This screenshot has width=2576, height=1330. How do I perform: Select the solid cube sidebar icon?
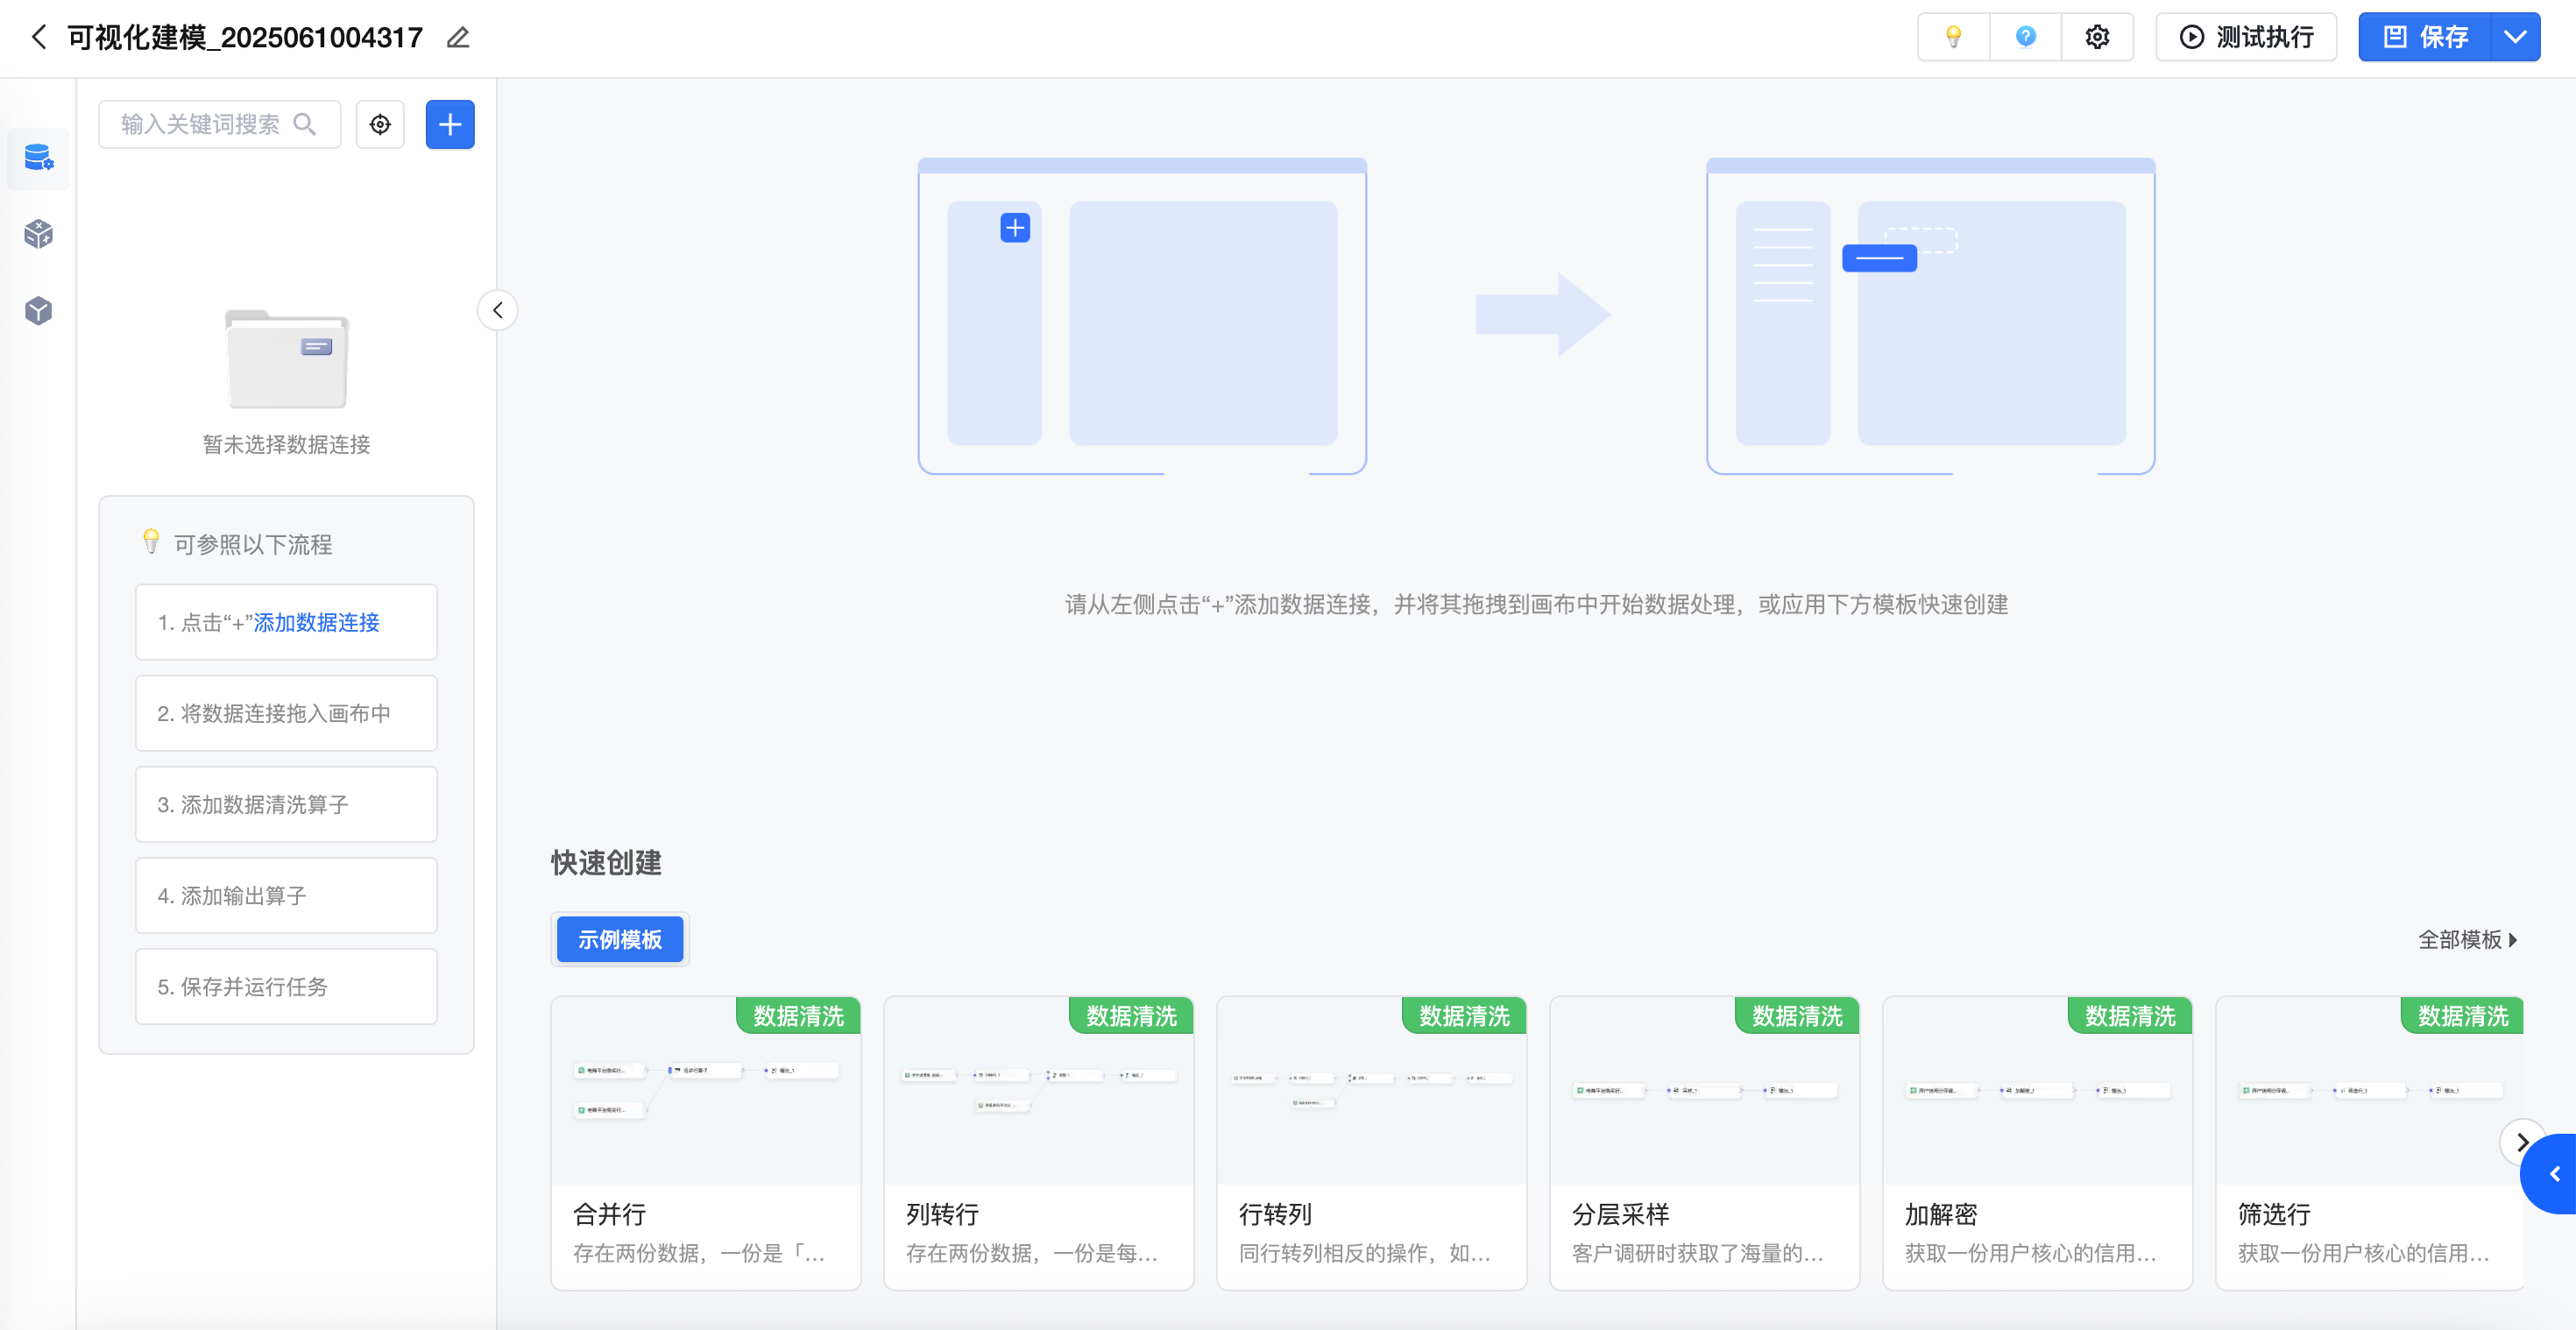(38, 310)
